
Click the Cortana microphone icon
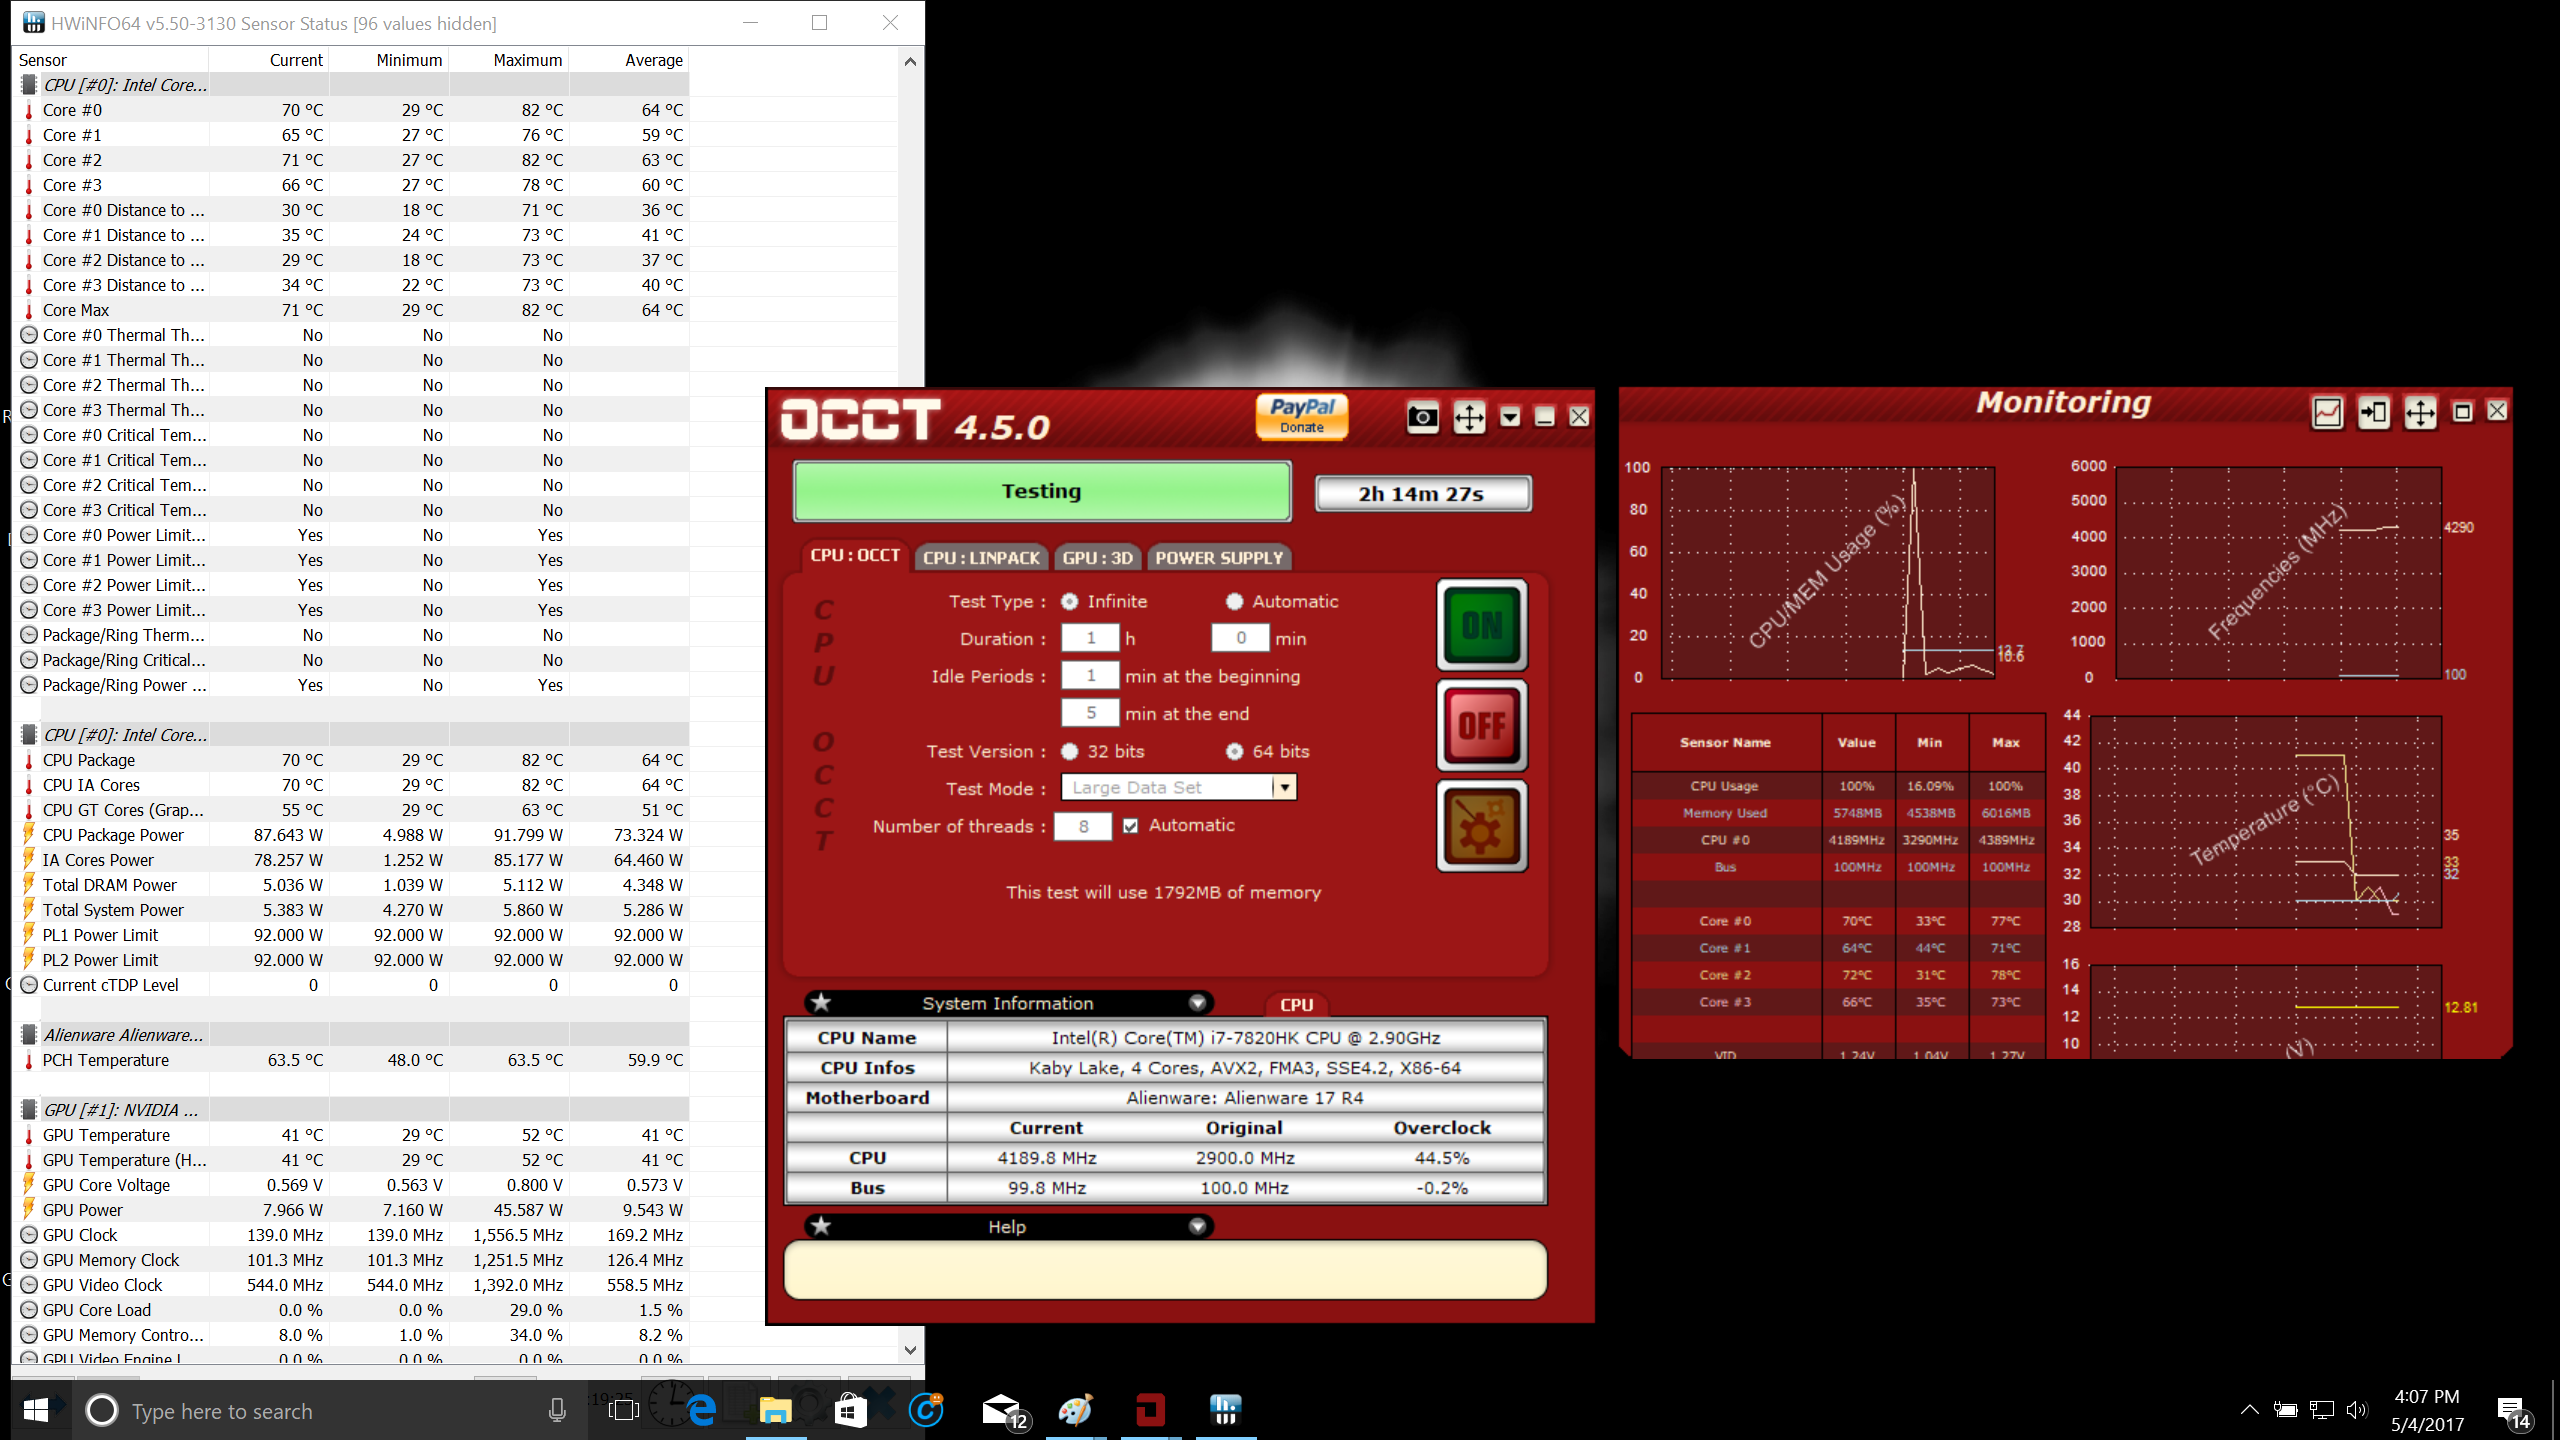click(557, 1410)
